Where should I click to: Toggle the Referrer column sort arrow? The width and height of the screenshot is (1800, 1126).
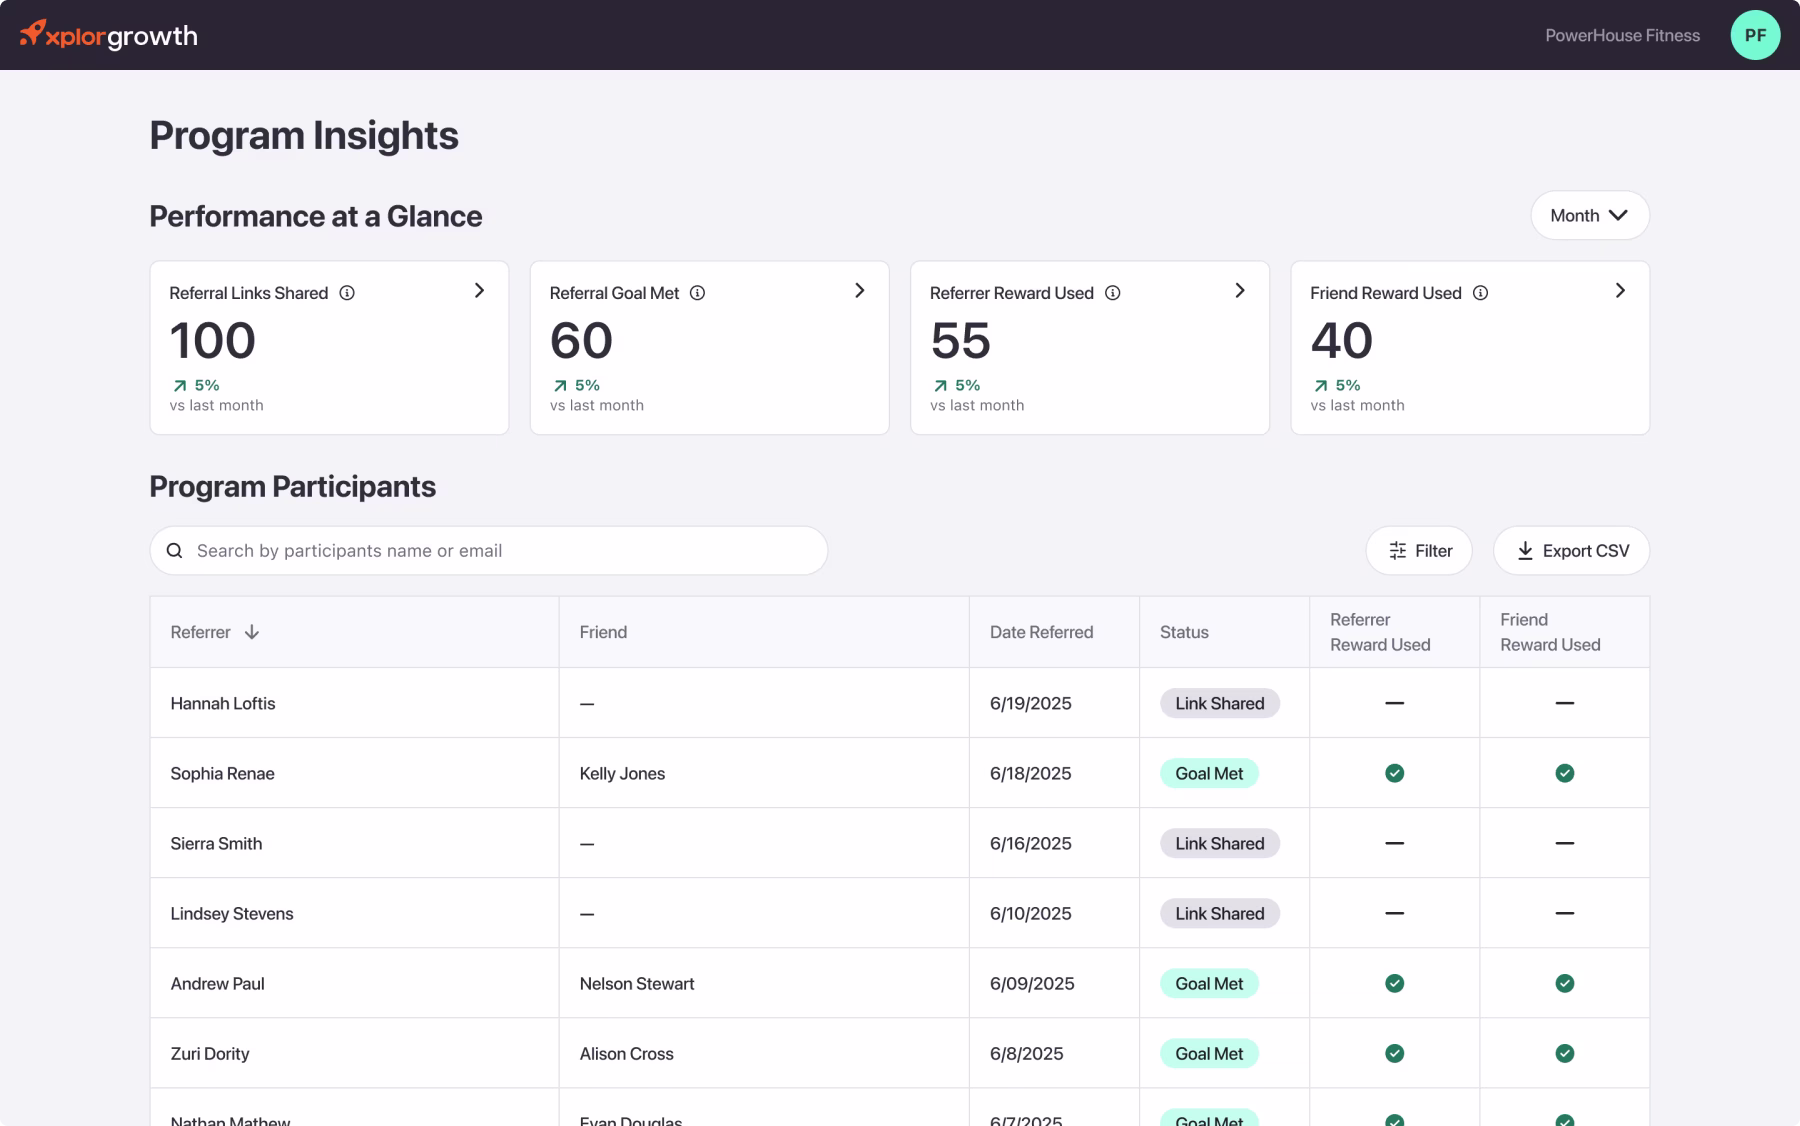pos(252,632)
